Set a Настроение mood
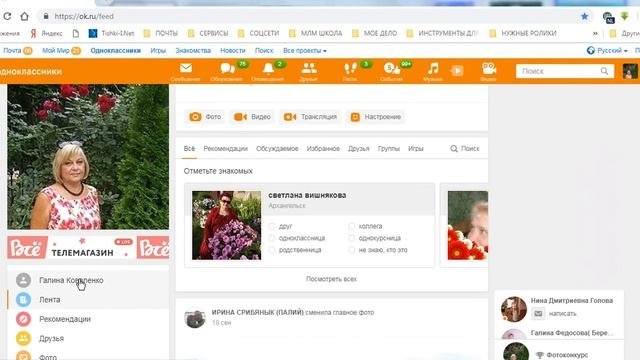 coord(376,117)
